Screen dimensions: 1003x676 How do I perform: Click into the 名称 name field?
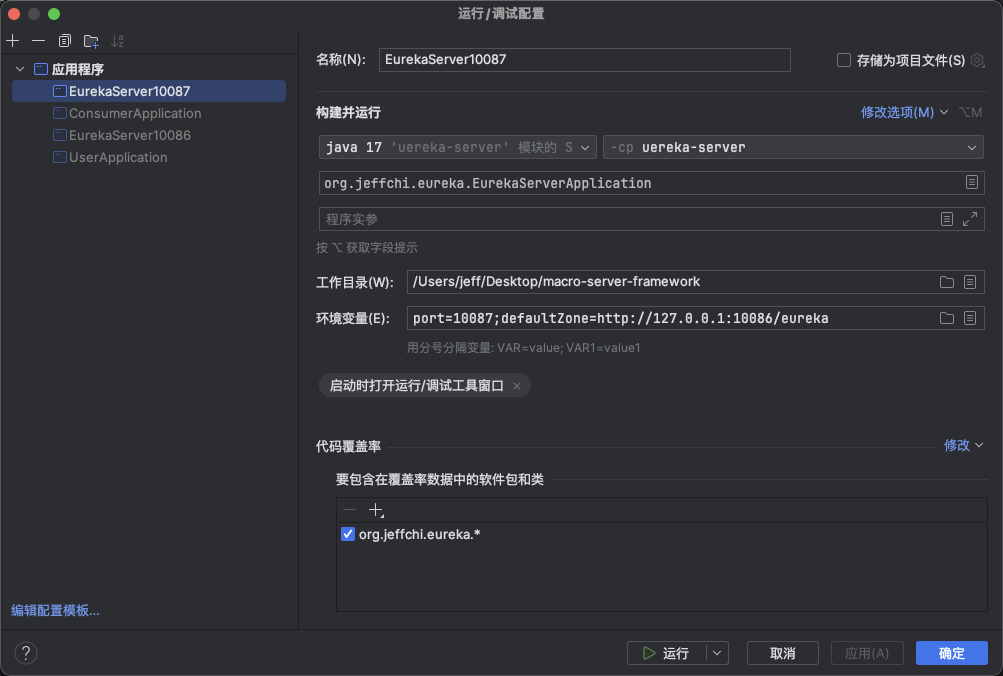click(x=584, y=60)
